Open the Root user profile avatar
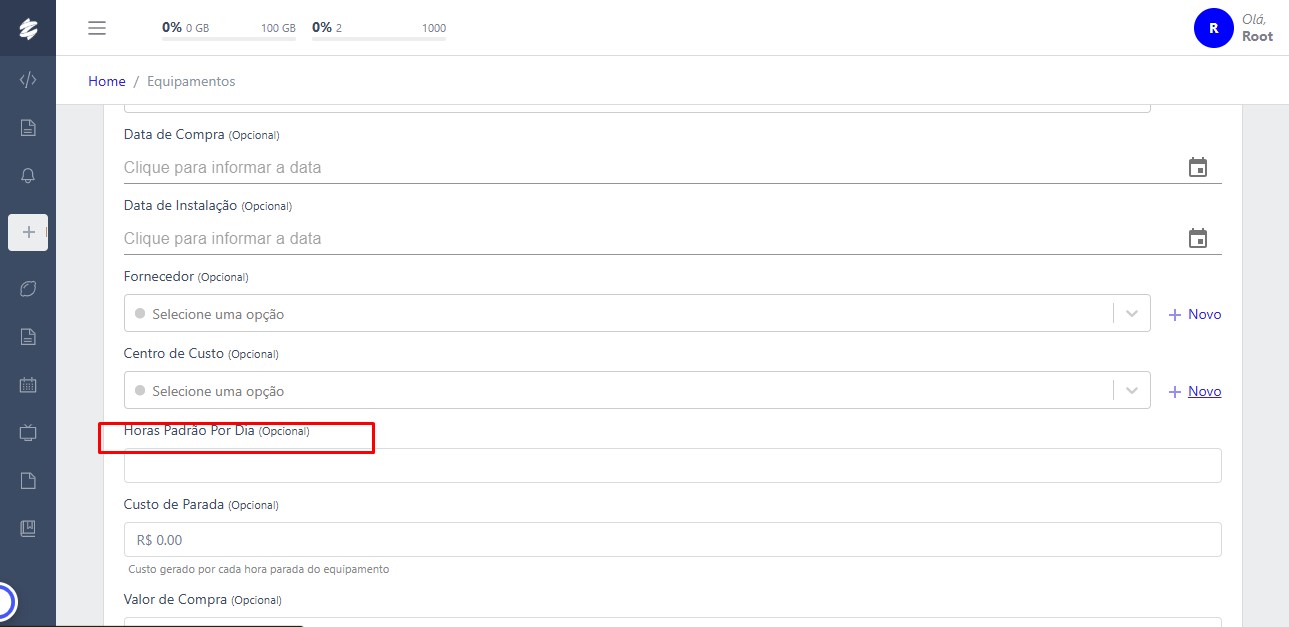Viewport: 1289px width, 627px height. point(1213,28)
